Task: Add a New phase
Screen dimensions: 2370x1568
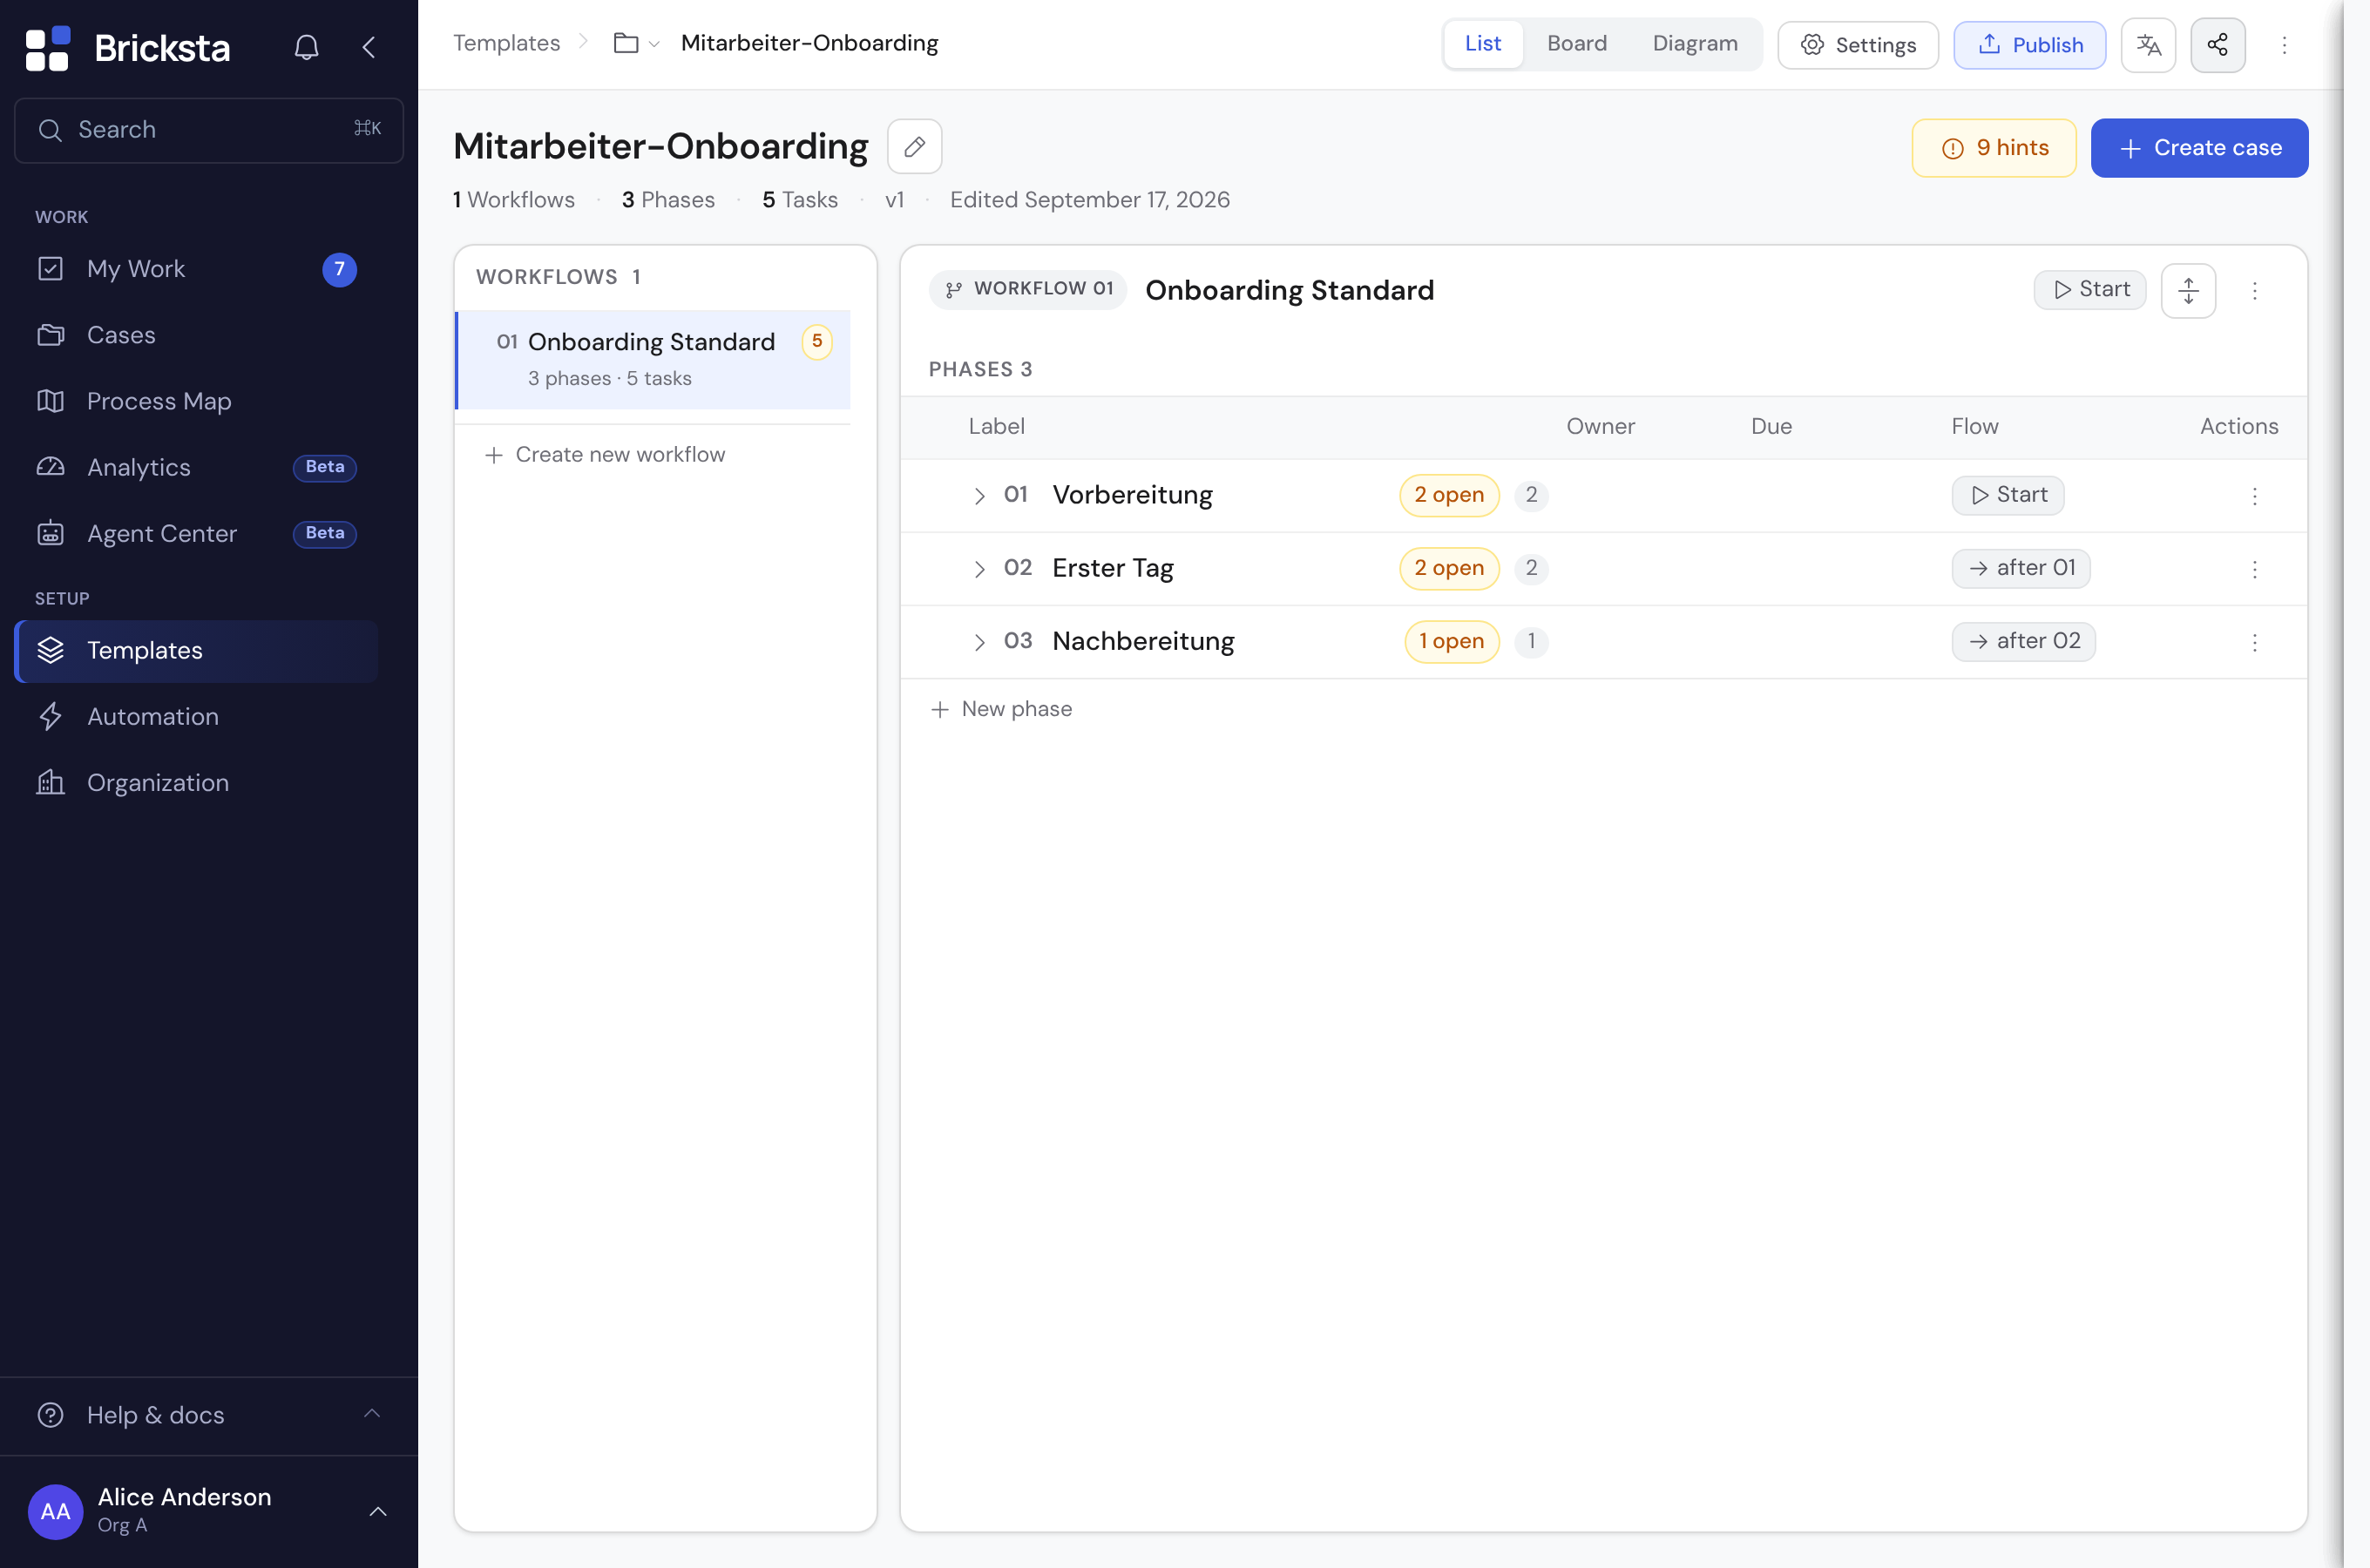Action: [1001, 709]
